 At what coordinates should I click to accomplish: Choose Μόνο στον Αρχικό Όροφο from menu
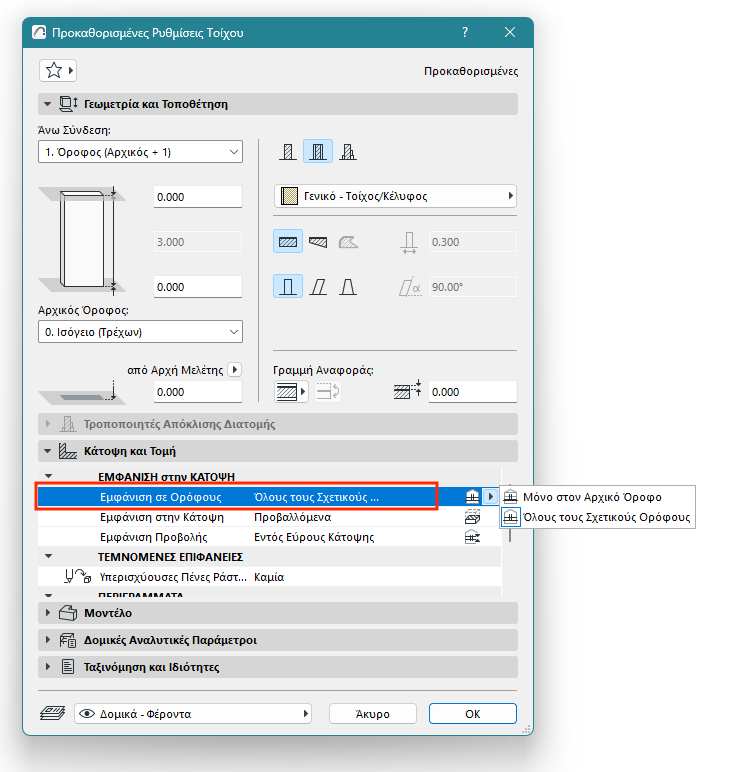(597, 497)
